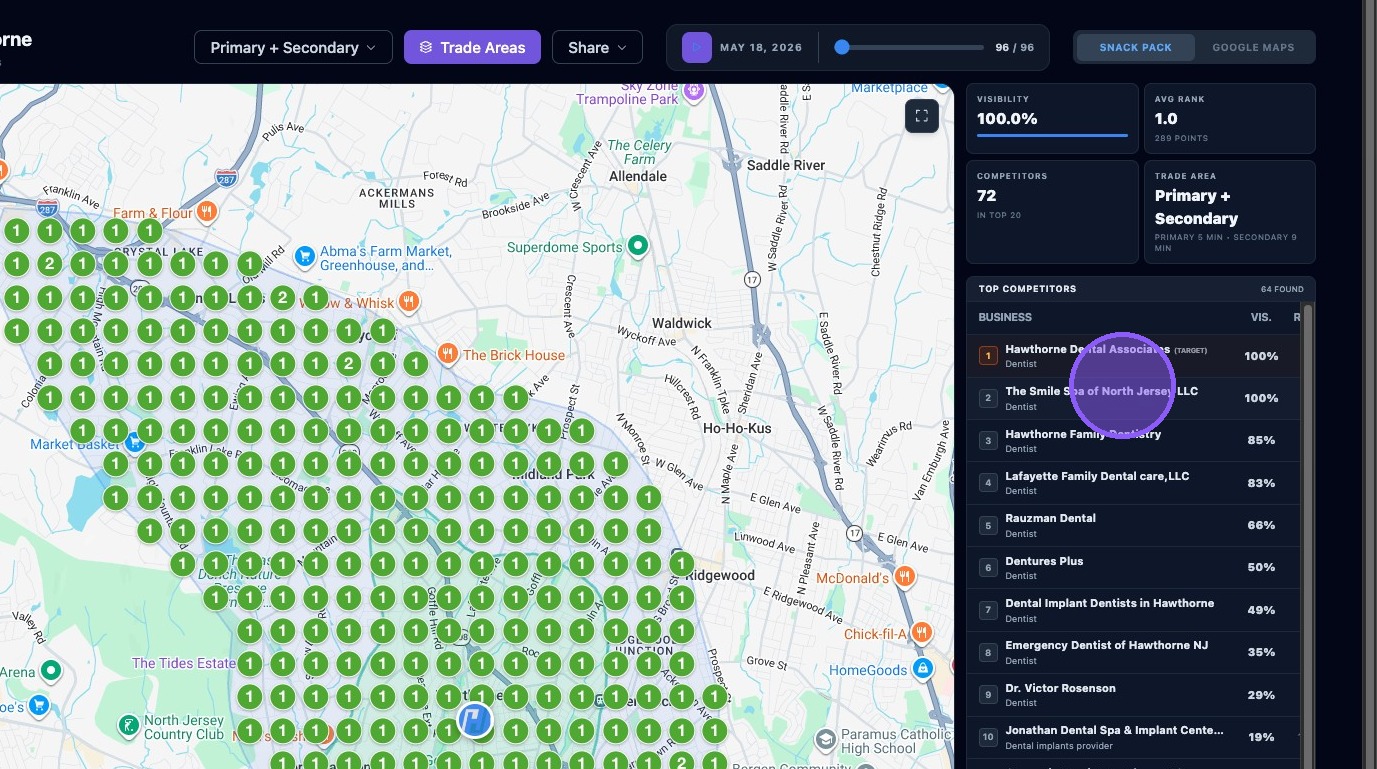Viewport: 1377px width, 769px height.
Task: Select Dental Implant Dentists in Hawthorne row
Action: click(x=1134, y=610)
